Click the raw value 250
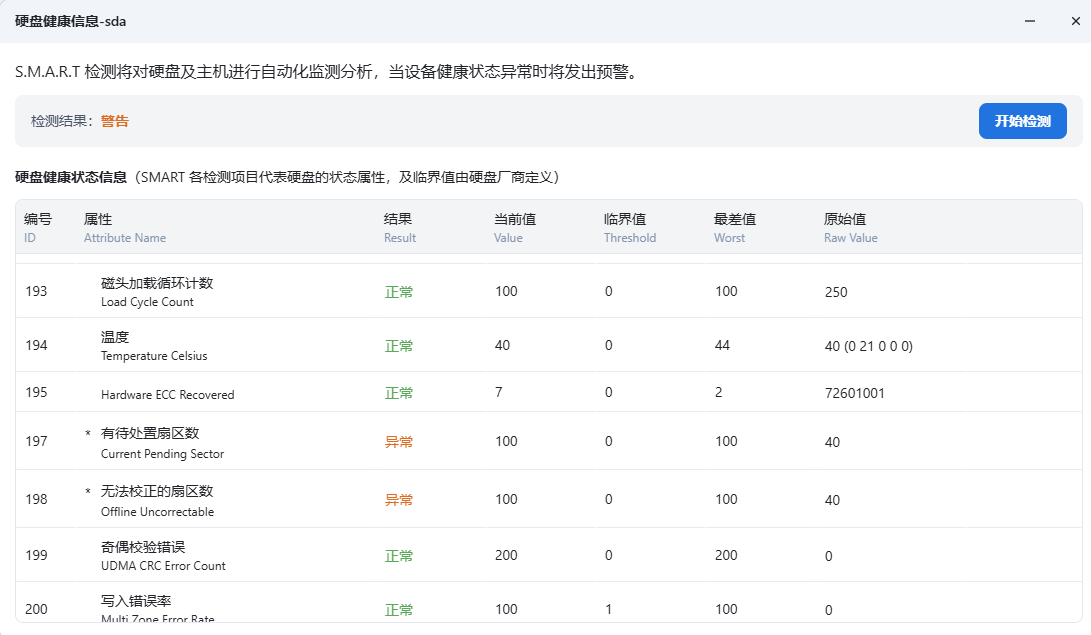Image resolution: width=1091 pixels, height=635 pixels. click(x=836, y=292)
